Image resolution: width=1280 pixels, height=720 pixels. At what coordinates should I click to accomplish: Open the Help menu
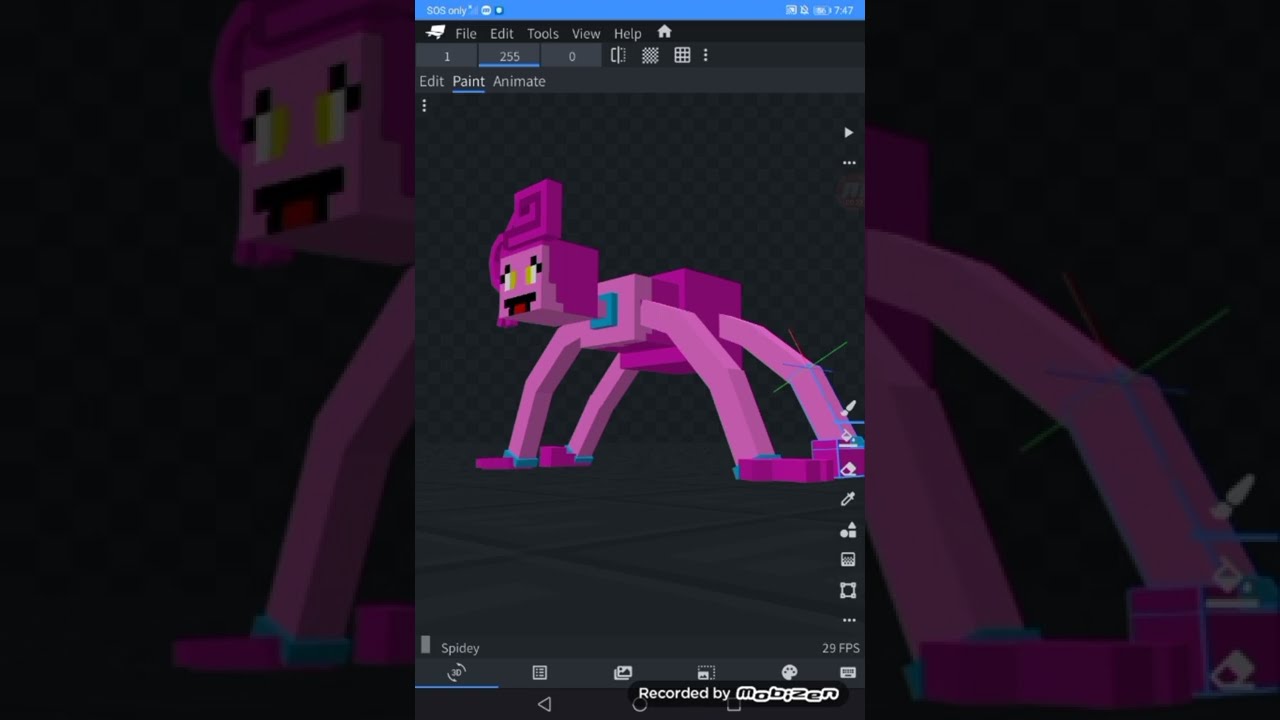(x=627, y=33)
